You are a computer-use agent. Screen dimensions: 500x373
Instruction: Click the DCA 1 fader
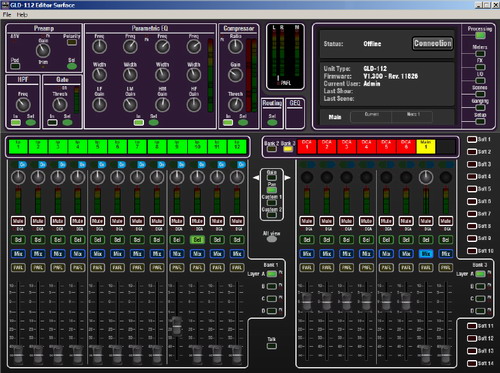click(x=307, y=302)
